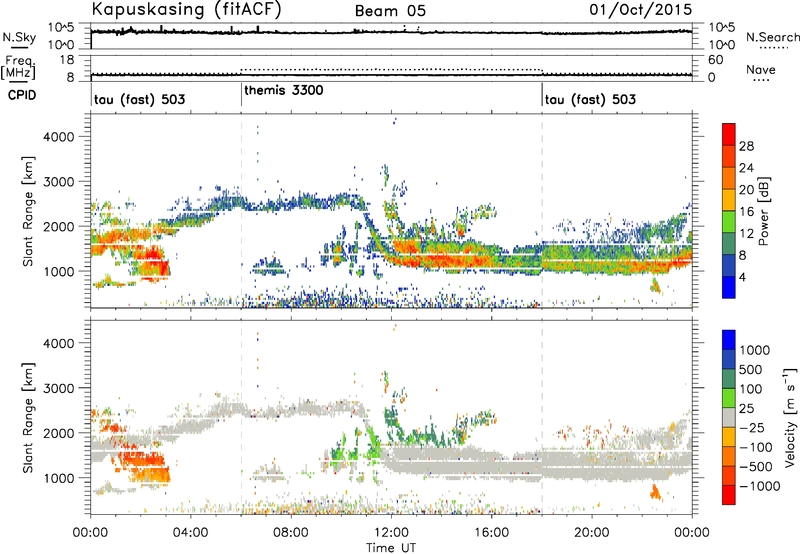This screenshot has width=800, height=554.
Task: Click the blue bottom segment of Power colorbar
Action: (729, 287)
